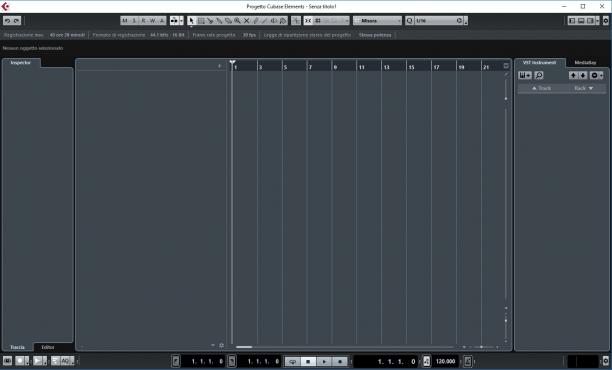This screenshot has height=370, width=612.
Task: Stop playback with the Stop button
Action: pyautogui.click(x=308, y=361)
